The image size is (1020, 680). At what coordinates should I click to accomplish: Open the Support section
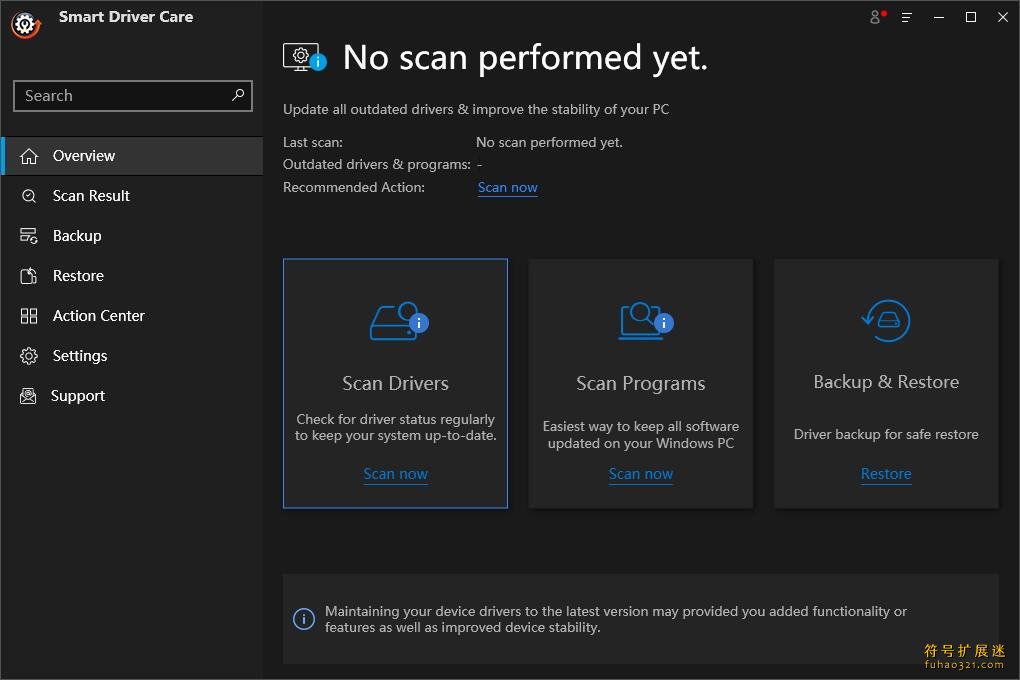(133, 396)
